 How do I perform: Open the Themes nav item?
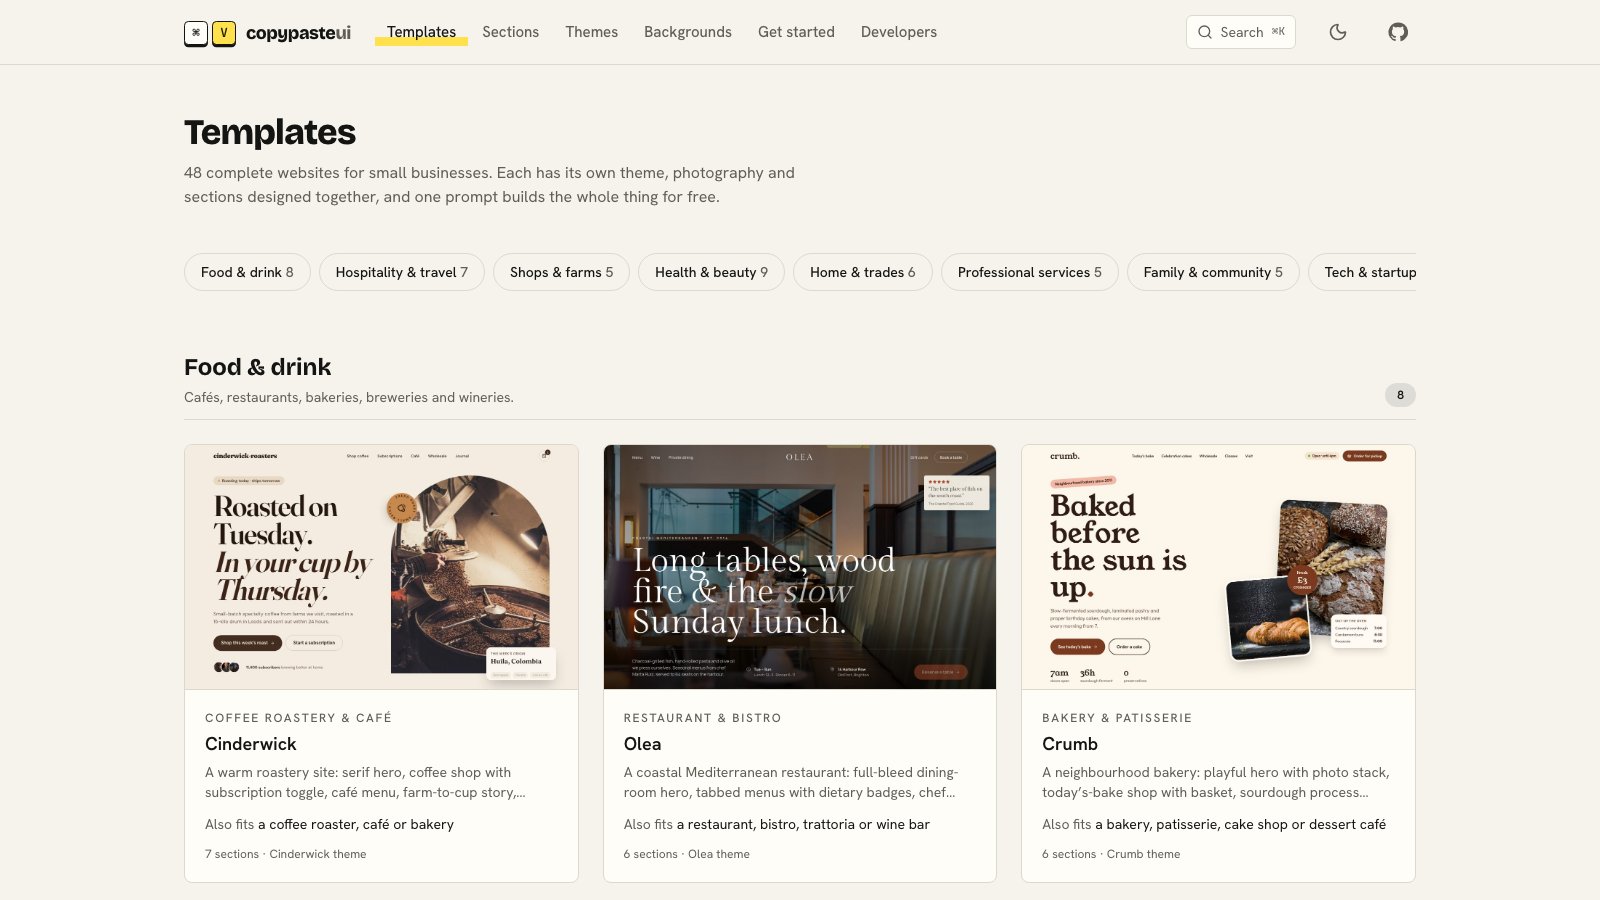tap(591, 32)
